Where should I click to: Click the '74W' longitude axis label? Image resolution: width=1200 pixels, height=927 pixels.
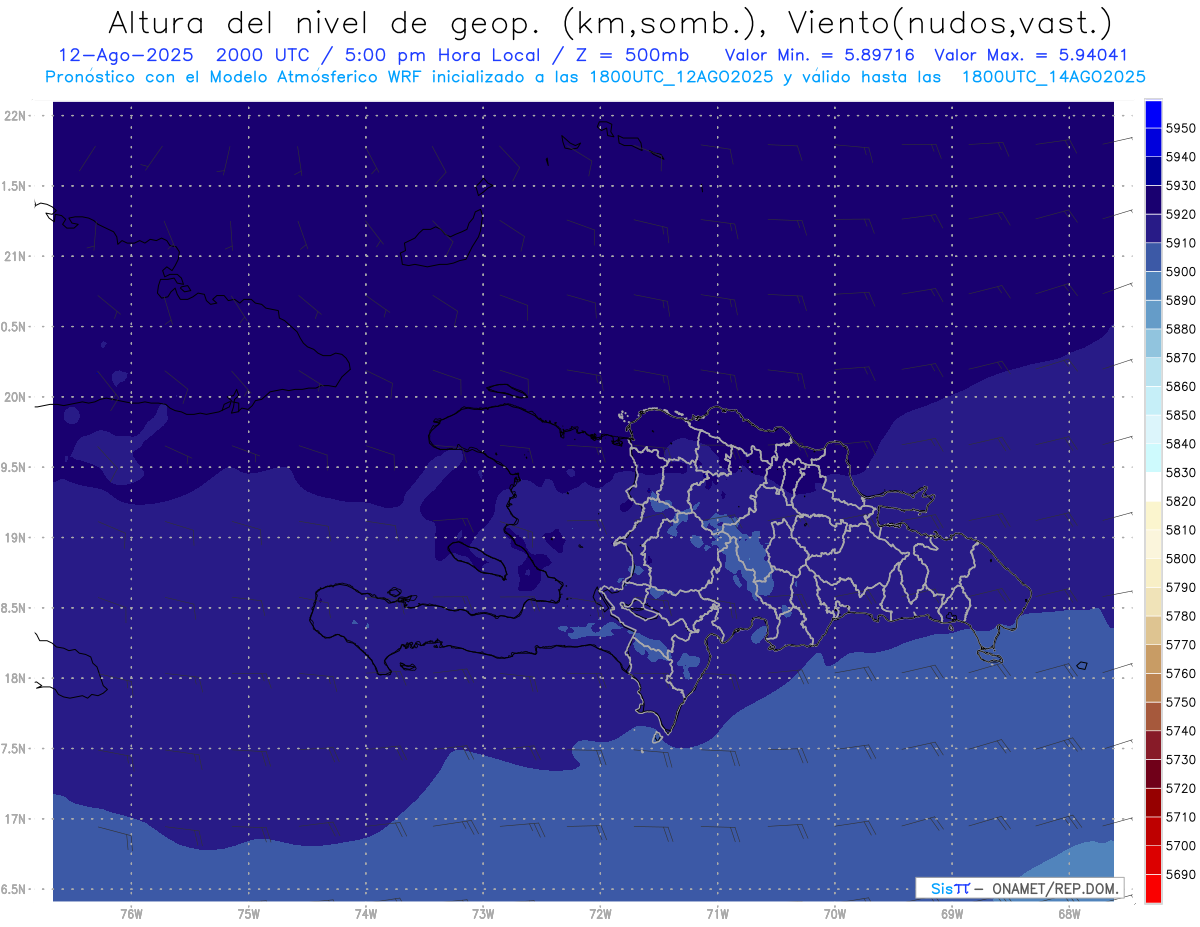click(365, 913)
